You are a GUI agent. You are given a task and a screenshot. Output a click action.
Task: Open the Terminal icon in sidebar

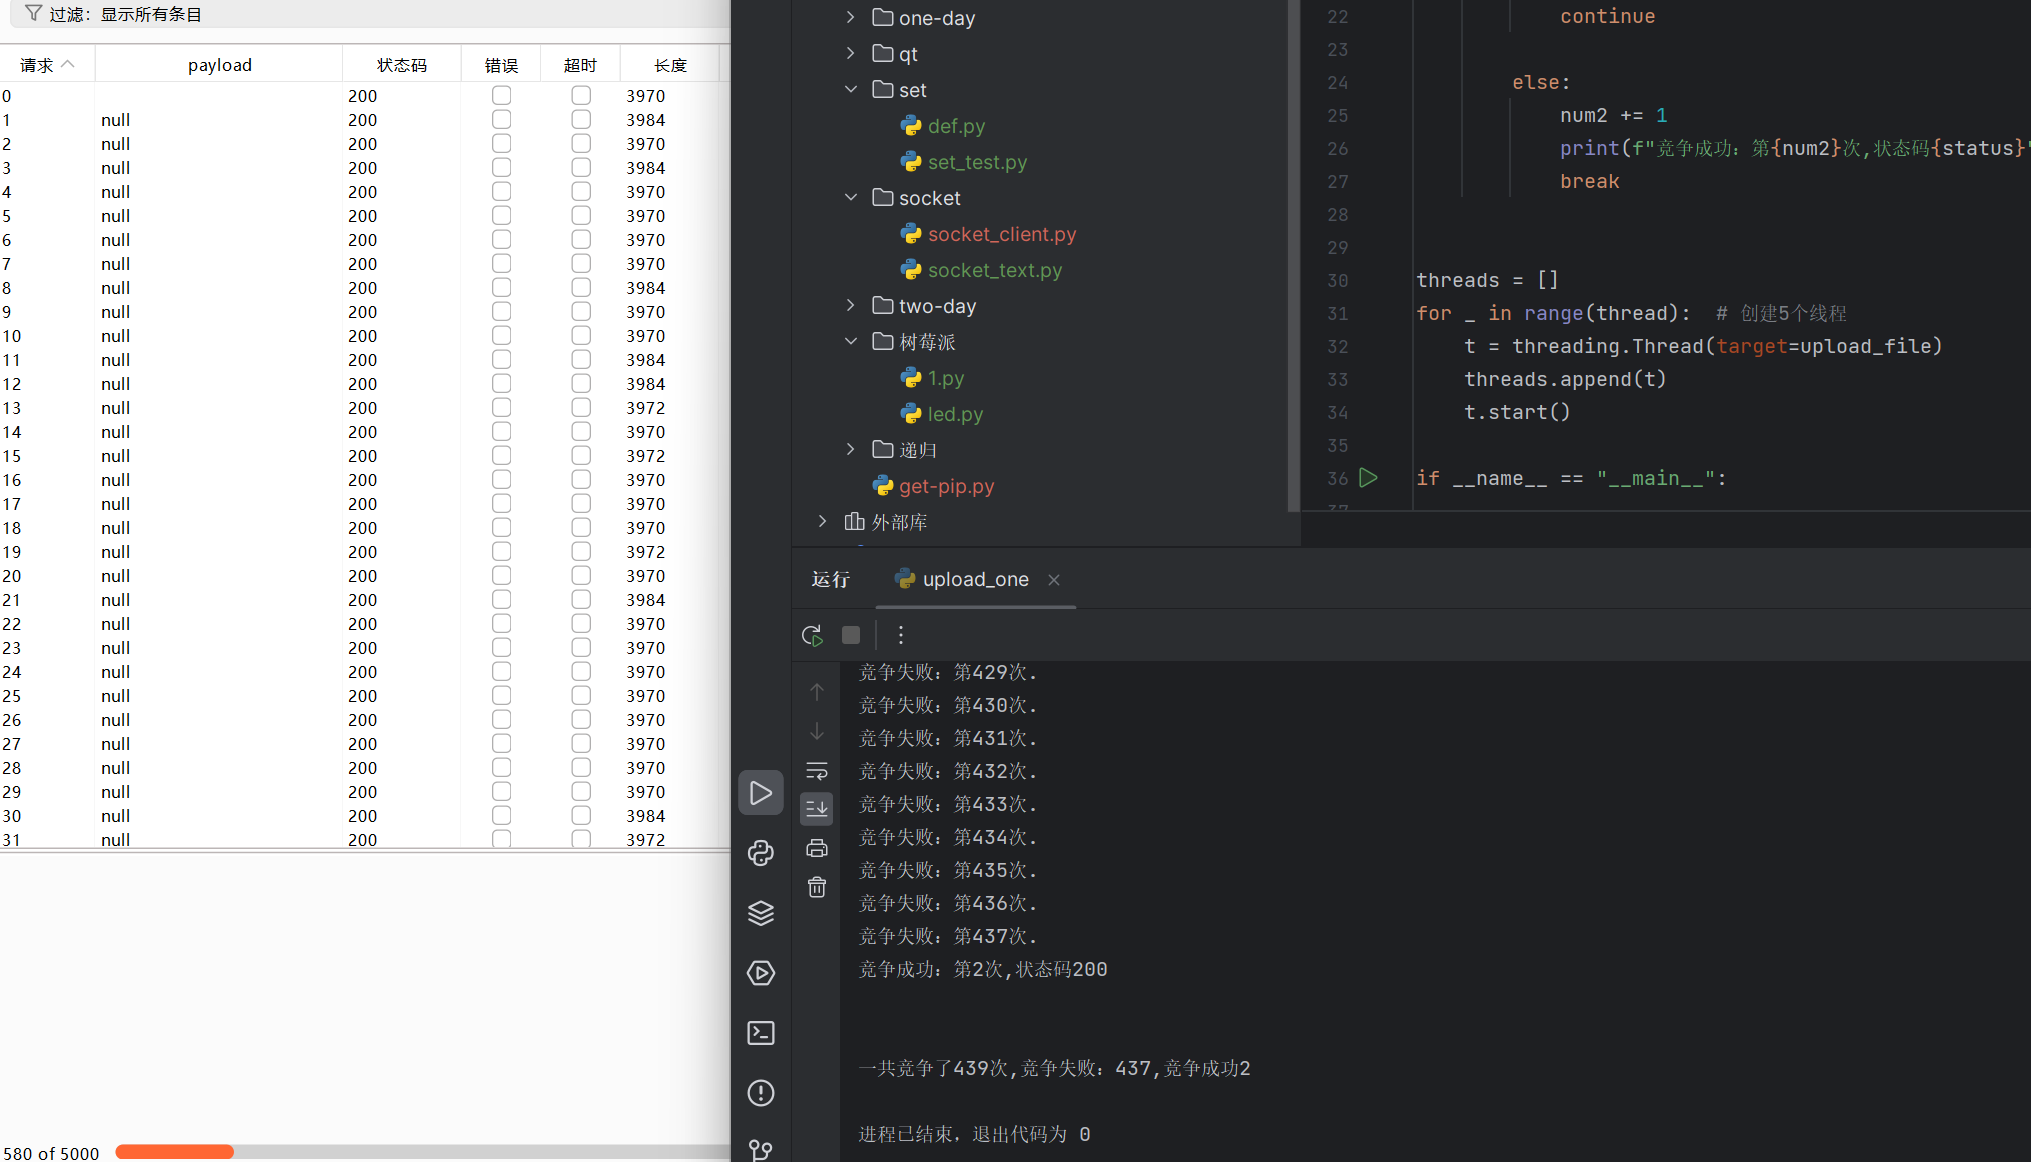[760, 1033]
